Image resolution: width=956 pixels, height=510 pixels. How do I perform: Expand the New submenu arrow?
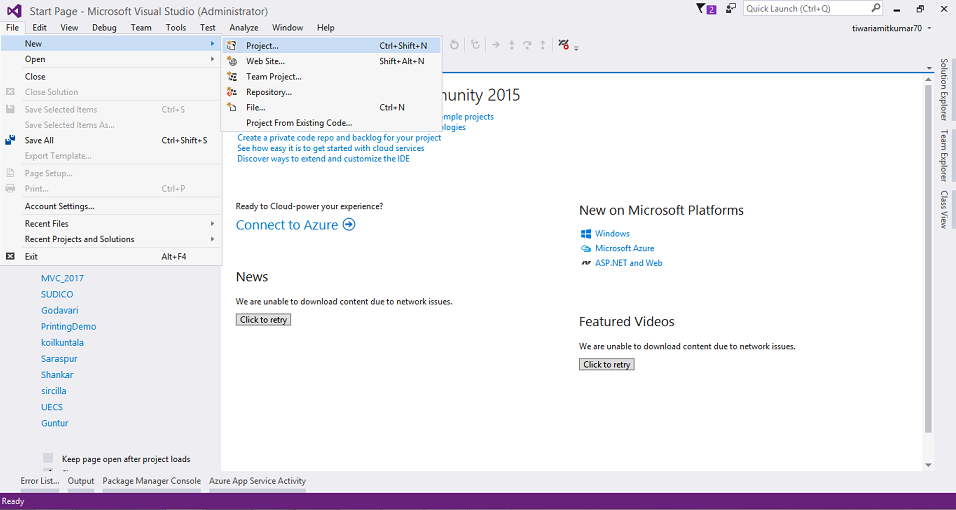click(213, 43)
